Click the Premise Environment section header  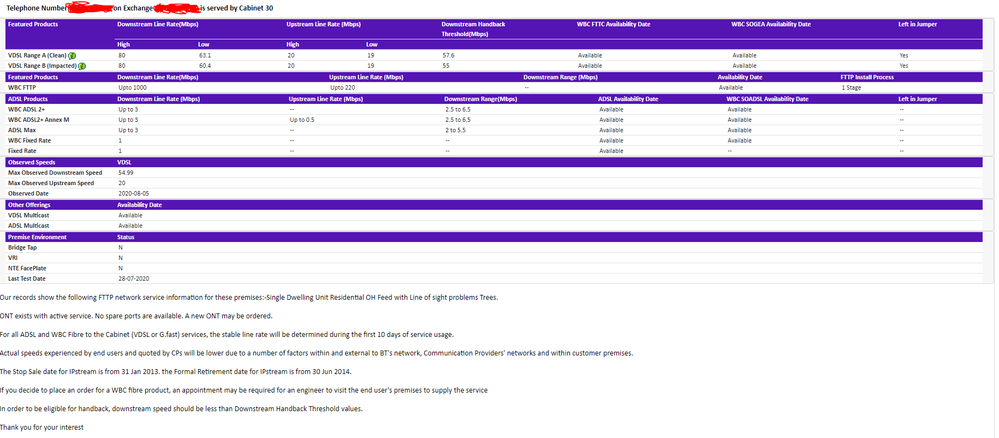pos(37,237)
